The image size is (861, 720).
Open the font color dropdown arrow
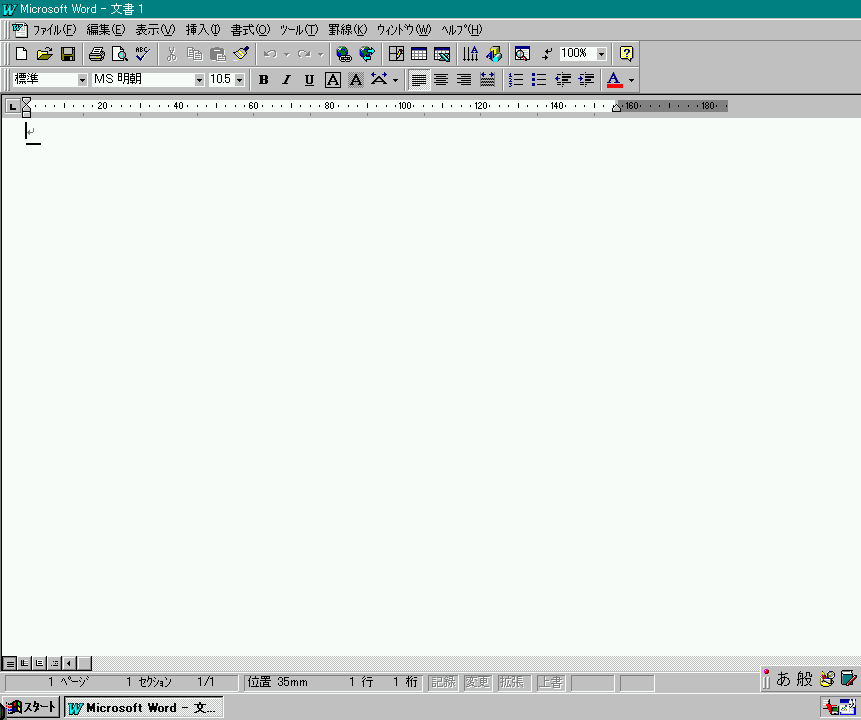pyautogui.click(x=631, y=80)
